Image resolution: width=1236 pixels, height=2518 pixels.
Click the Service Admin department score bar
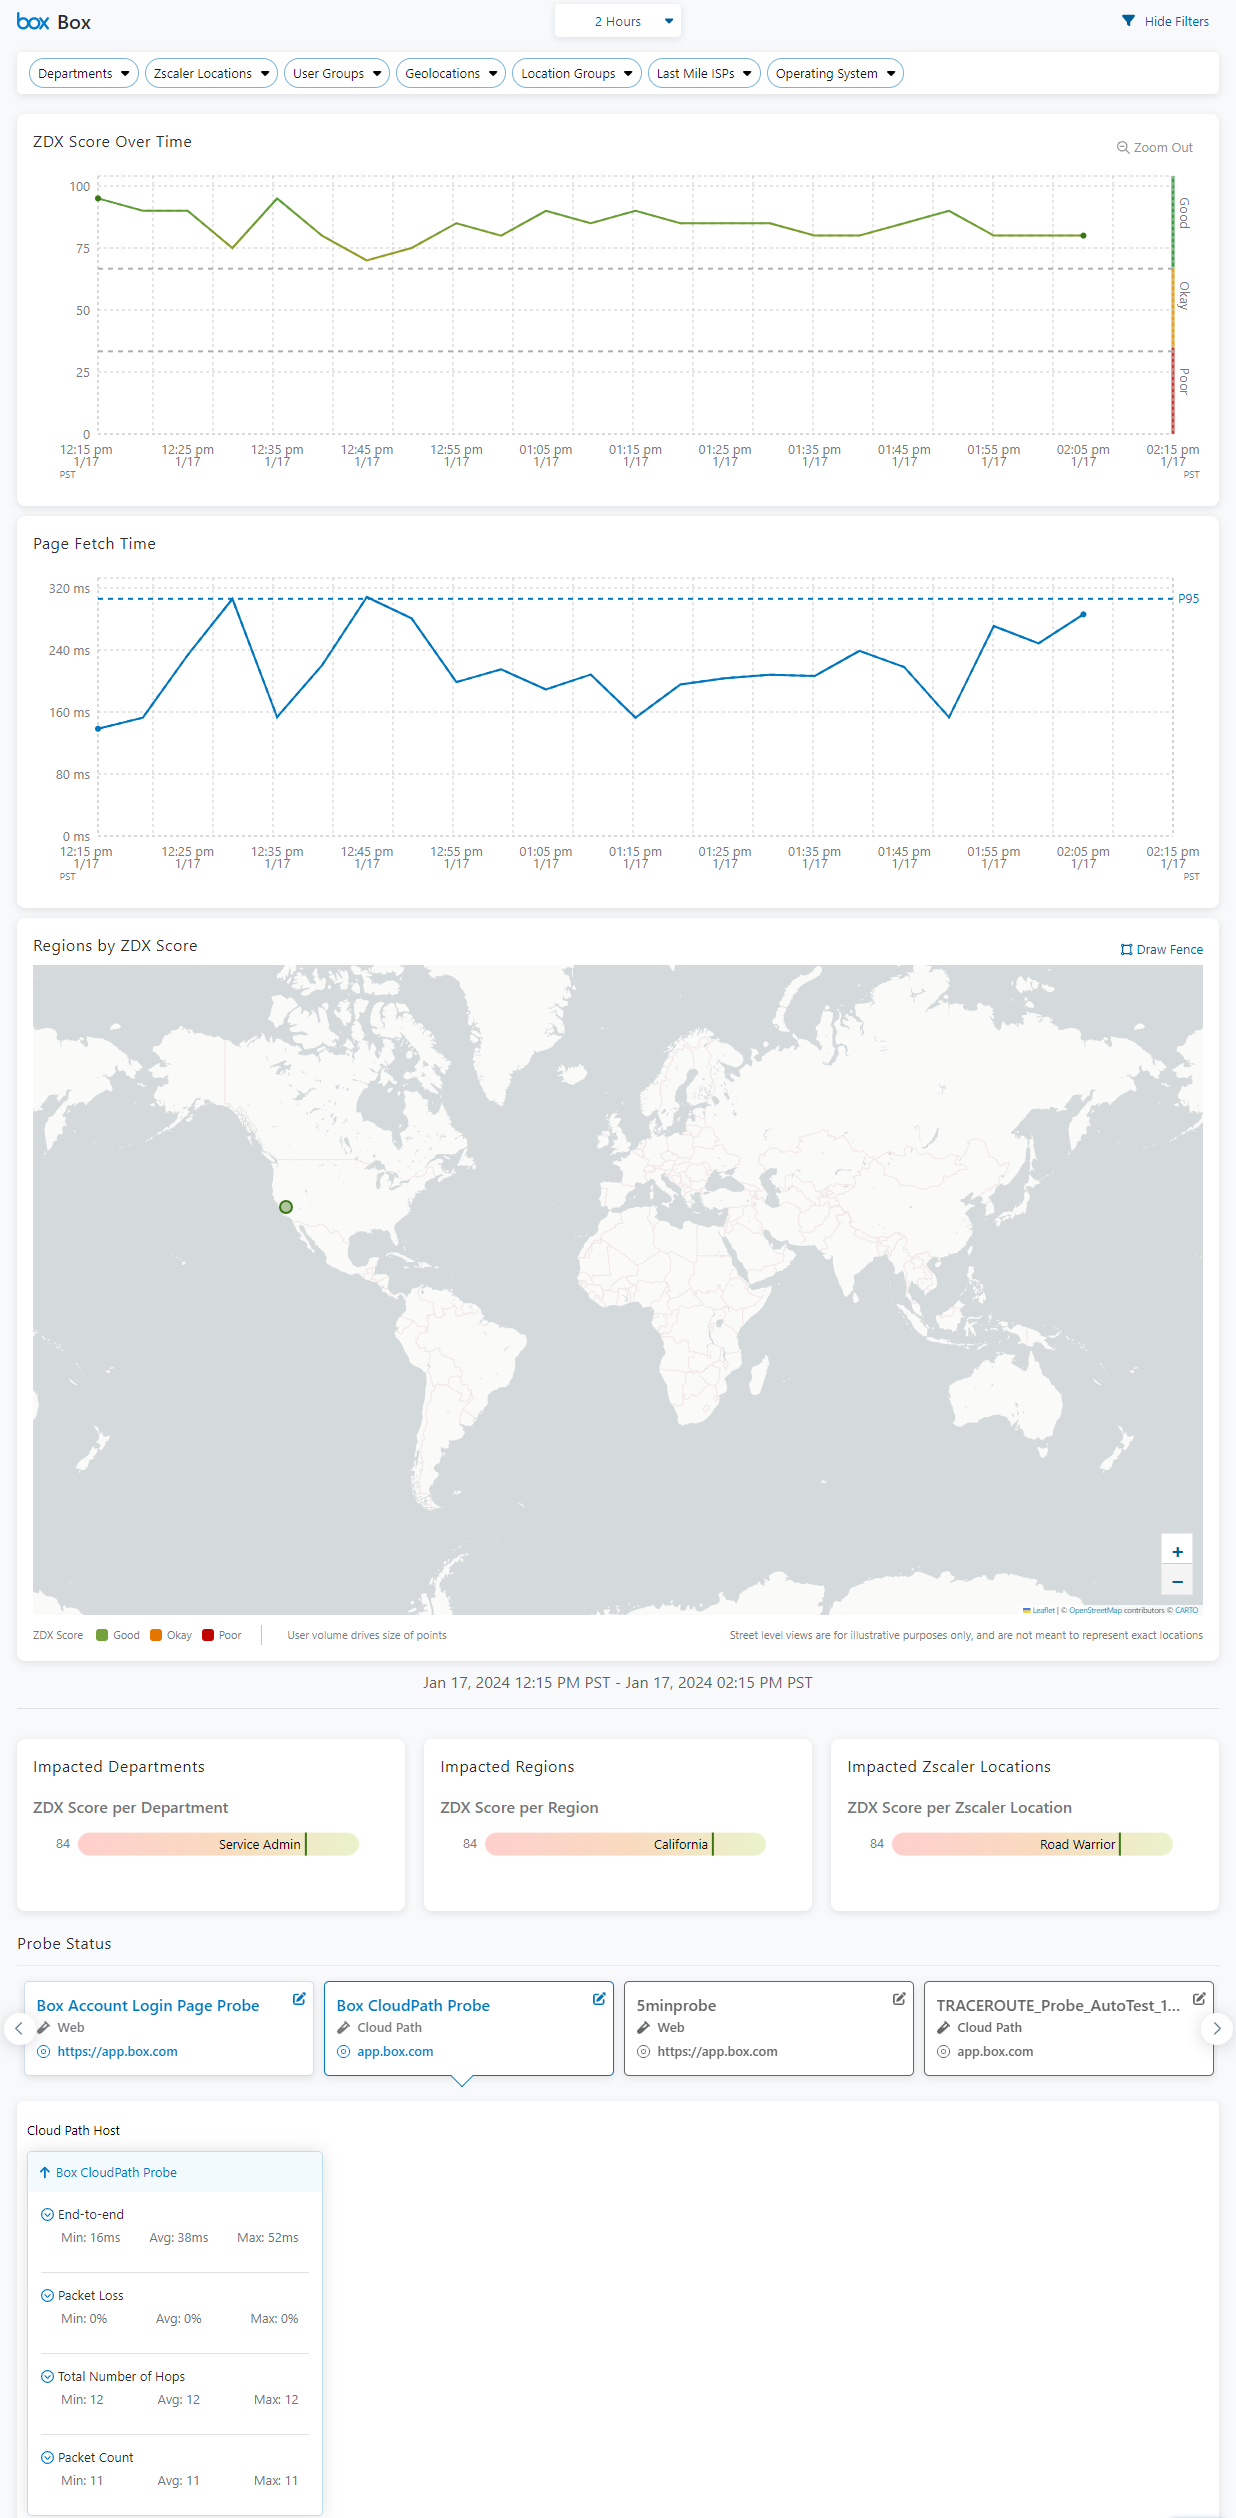pos(218,1844)
